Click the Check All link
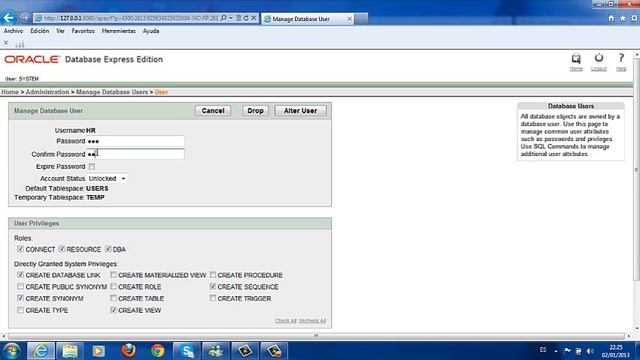Screen dimensions: 640x360 (286, 321)
